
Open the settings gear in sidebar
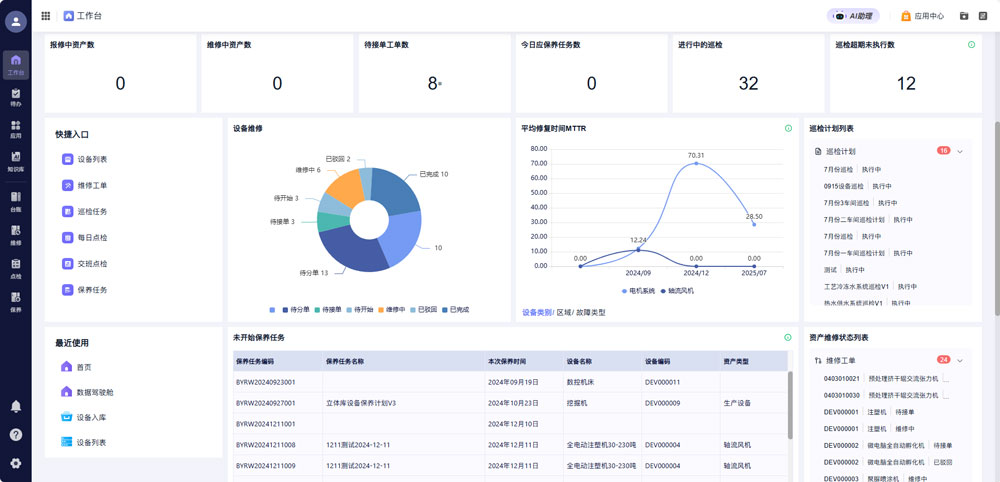coord(16,463)
